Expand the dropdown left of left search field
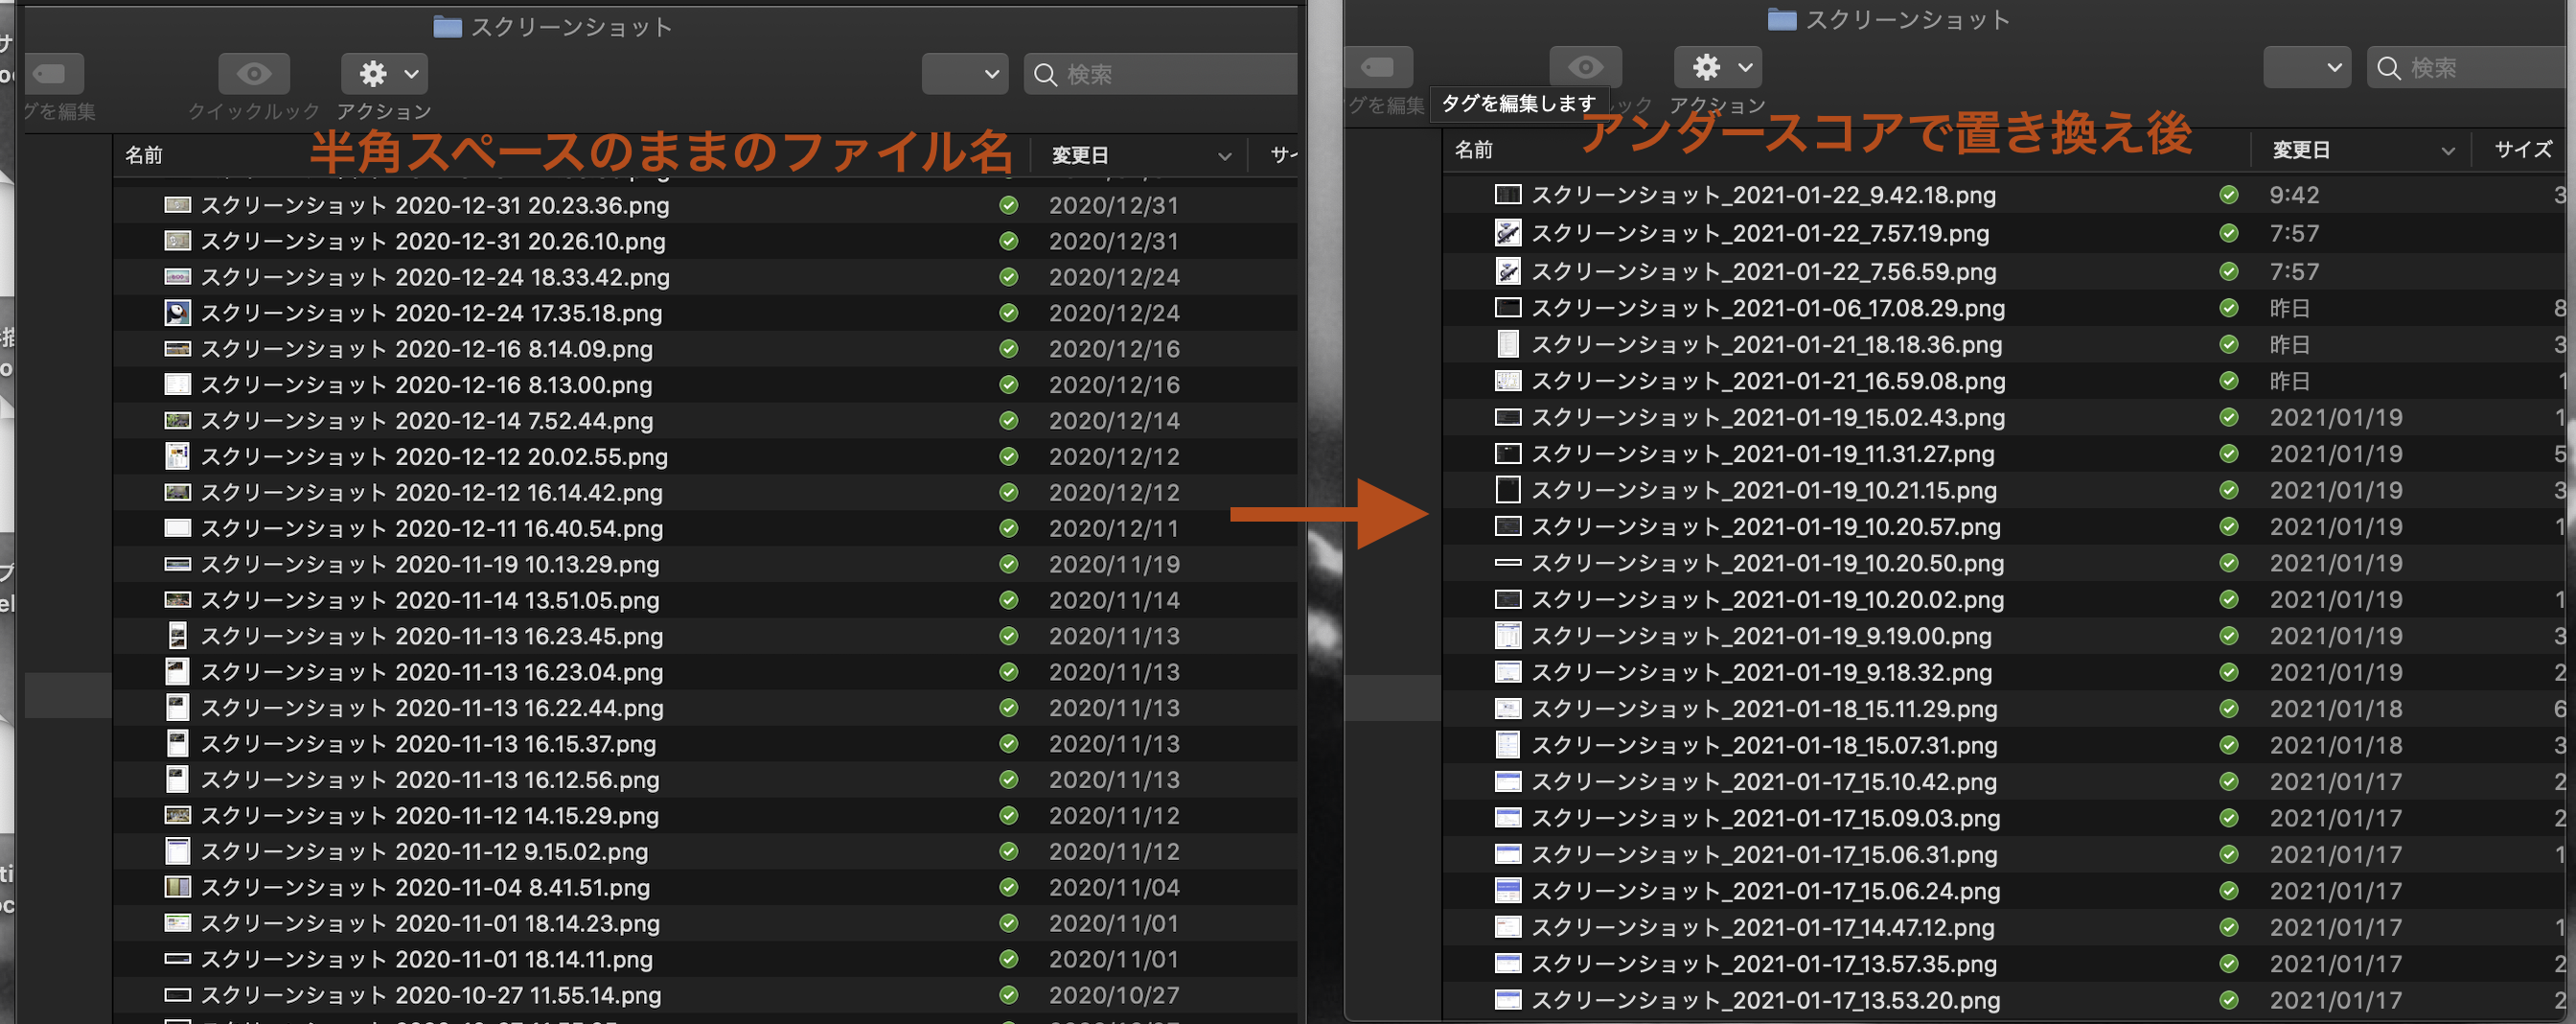Image resolution: width=2576 pixels, height=1024 pixels. [964, 74]
